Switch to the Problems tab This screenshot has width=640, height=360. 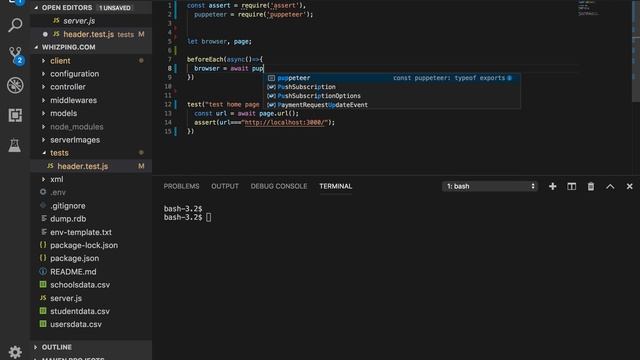[181, 186]
